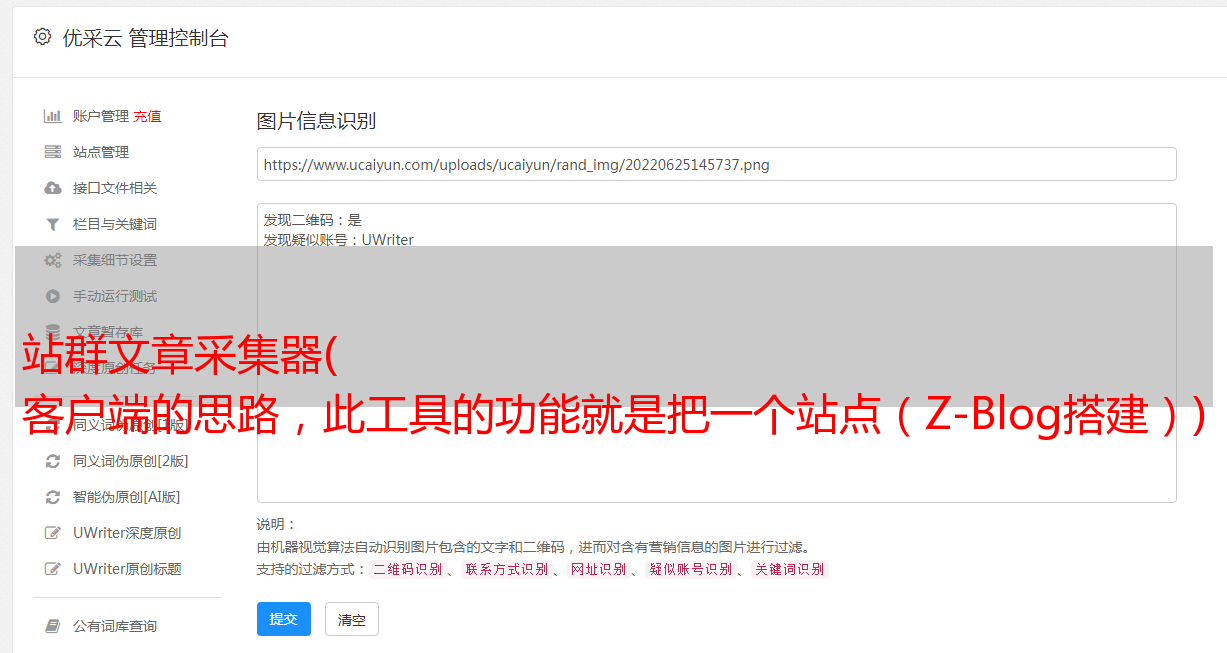Viewport: 1227px width, 653px height.
Task: Click the 发现二维码：是 result line
Action: tap(313, 220)
